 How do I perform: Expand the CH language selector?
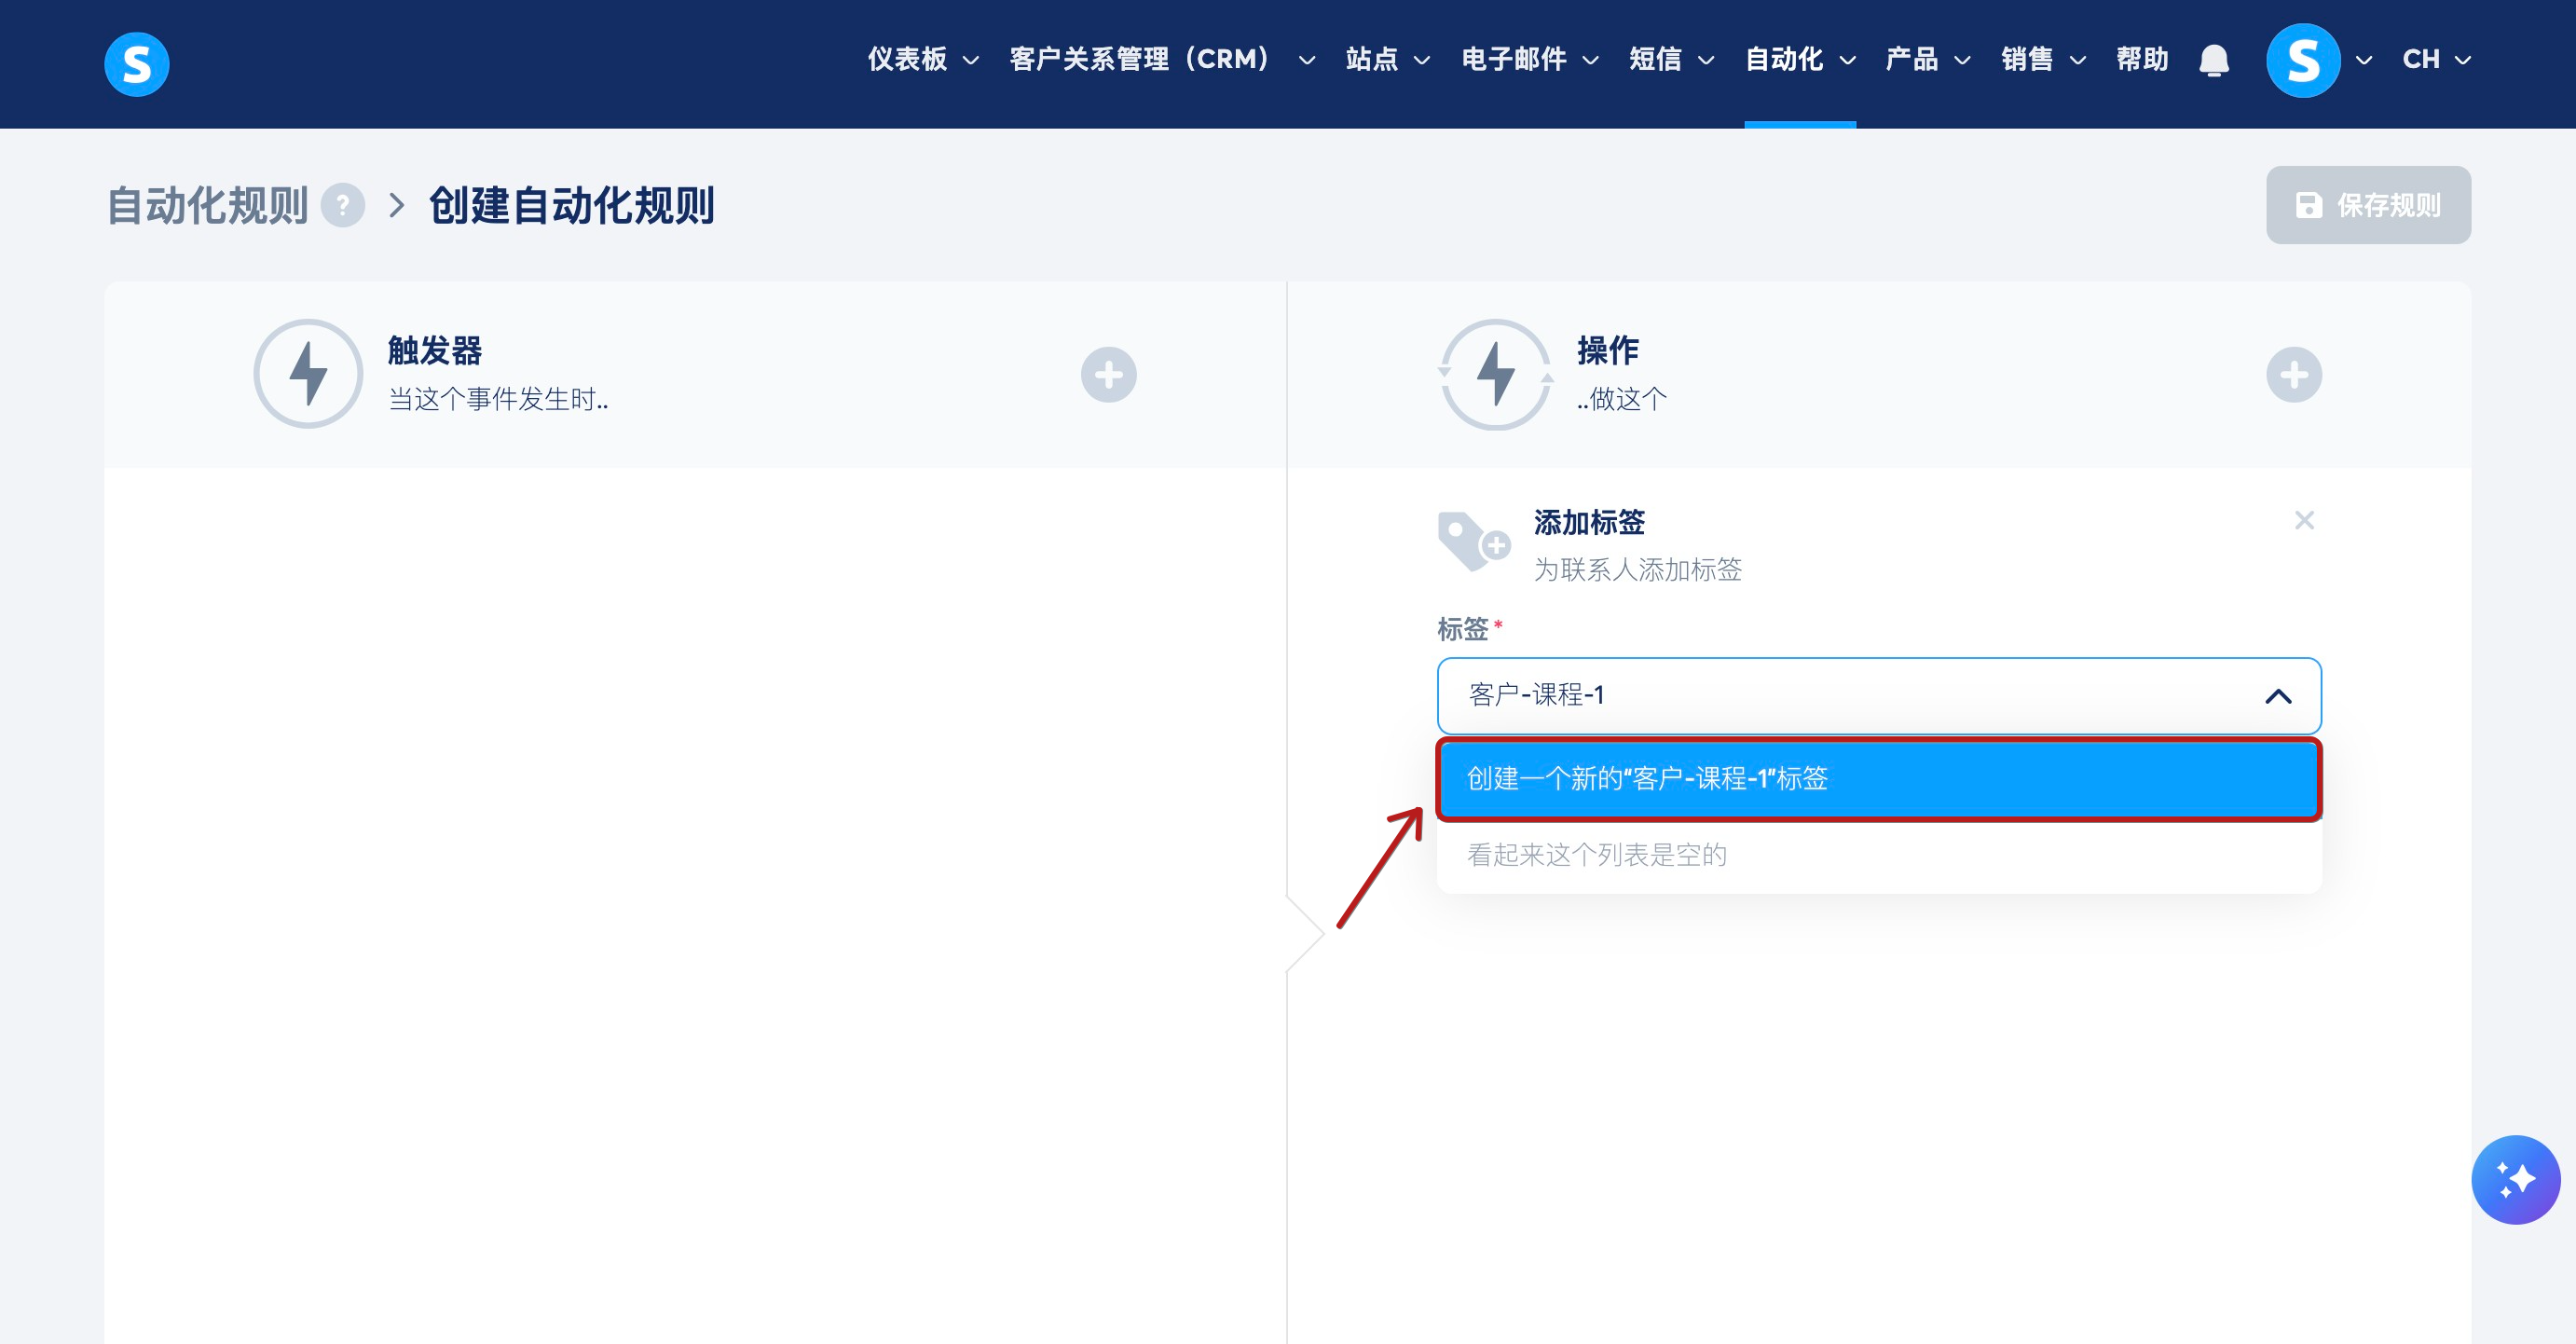[x=2436, y=60]
